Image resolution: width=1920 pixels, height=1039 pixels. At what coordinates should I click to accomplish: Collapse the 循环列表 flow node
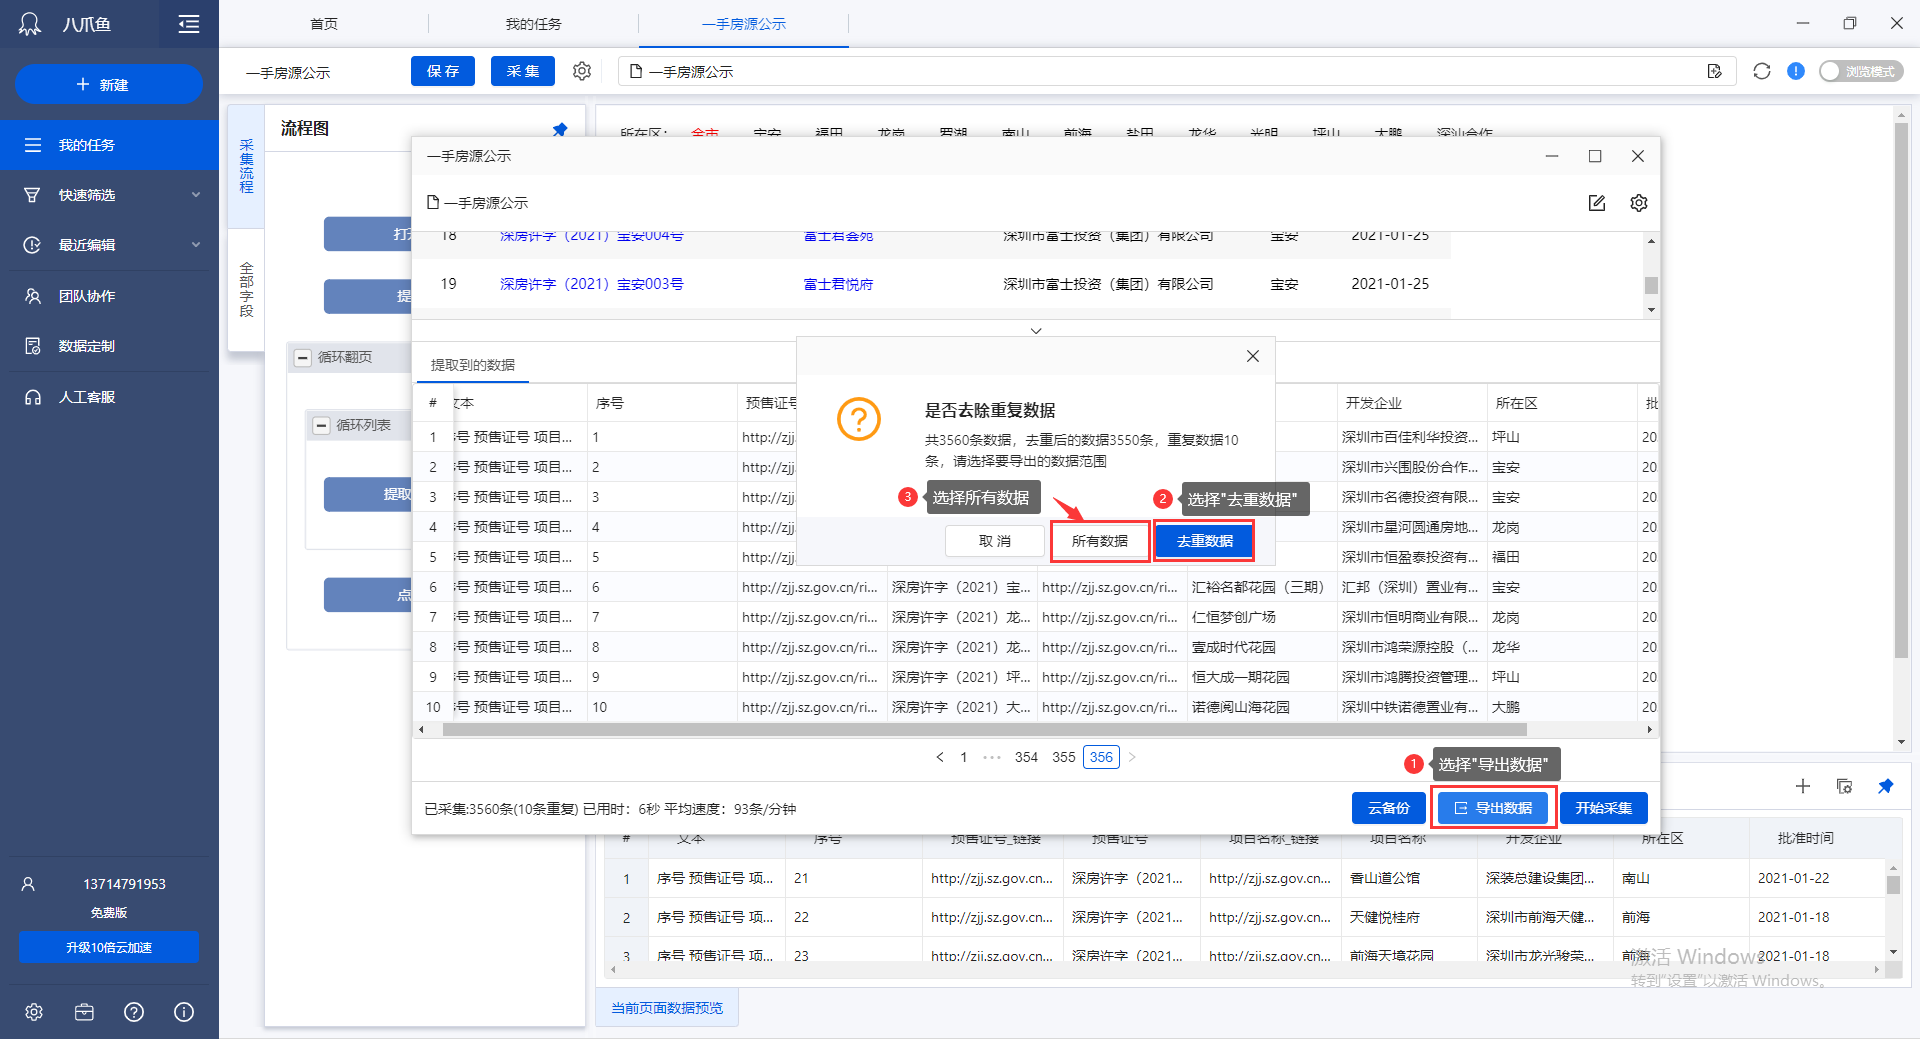[322, 425]
